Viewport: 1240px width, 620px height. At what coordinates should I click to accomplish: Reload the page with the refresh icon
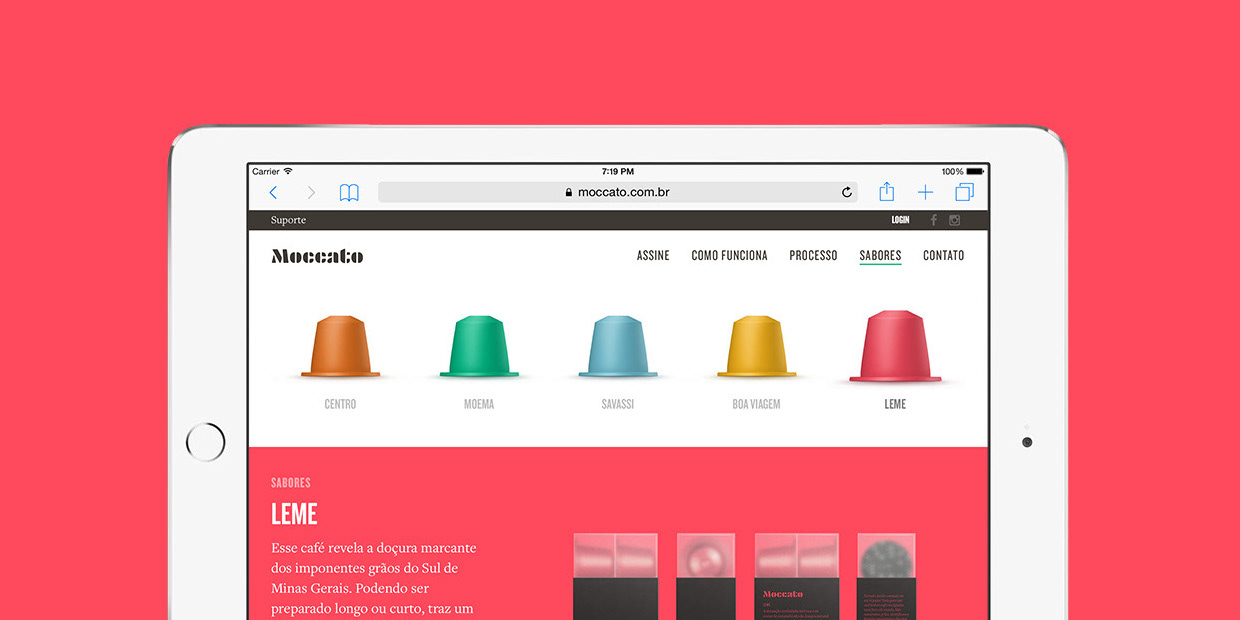(x=847, y=192)
